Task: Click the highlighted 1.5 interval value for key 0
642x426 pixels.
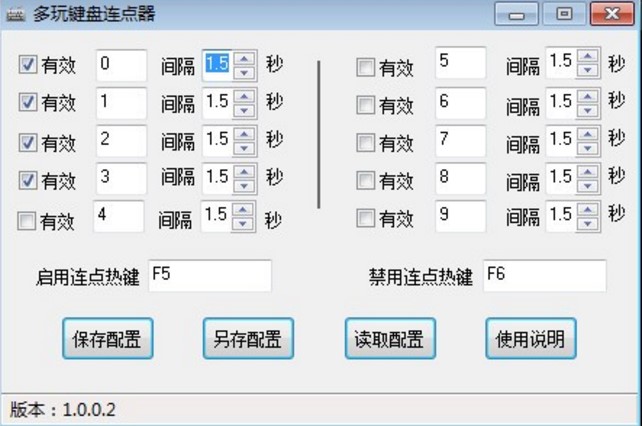Action: point(217,64)
